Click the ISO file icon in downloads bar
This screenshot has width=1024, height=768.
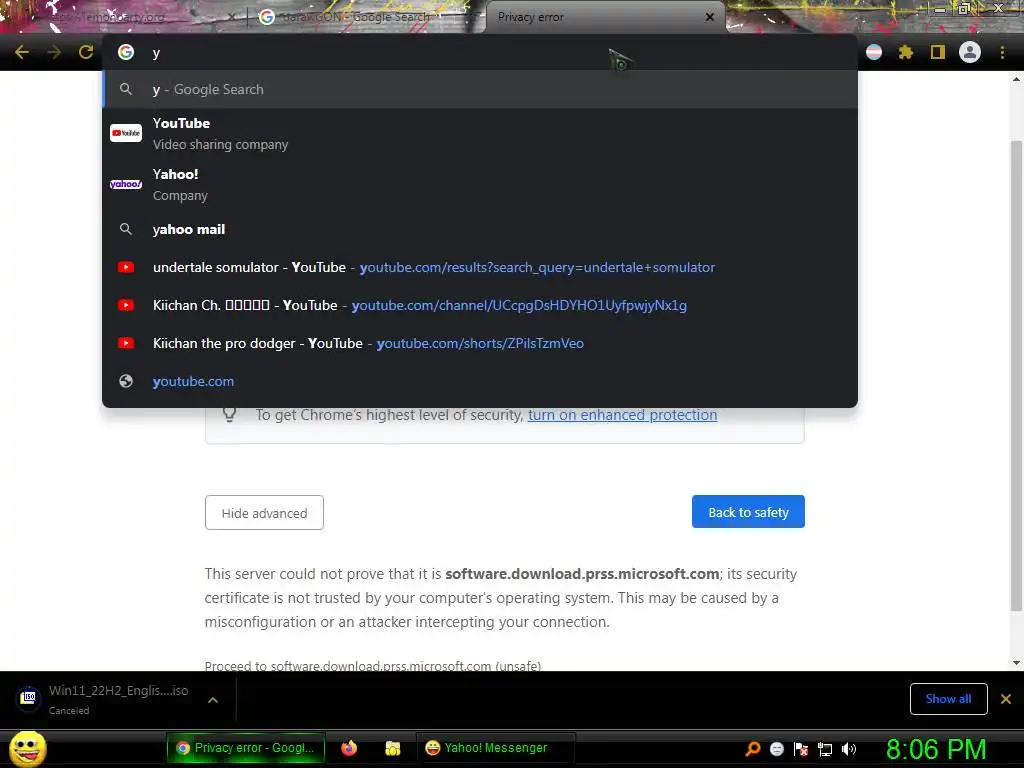(27, 697)
